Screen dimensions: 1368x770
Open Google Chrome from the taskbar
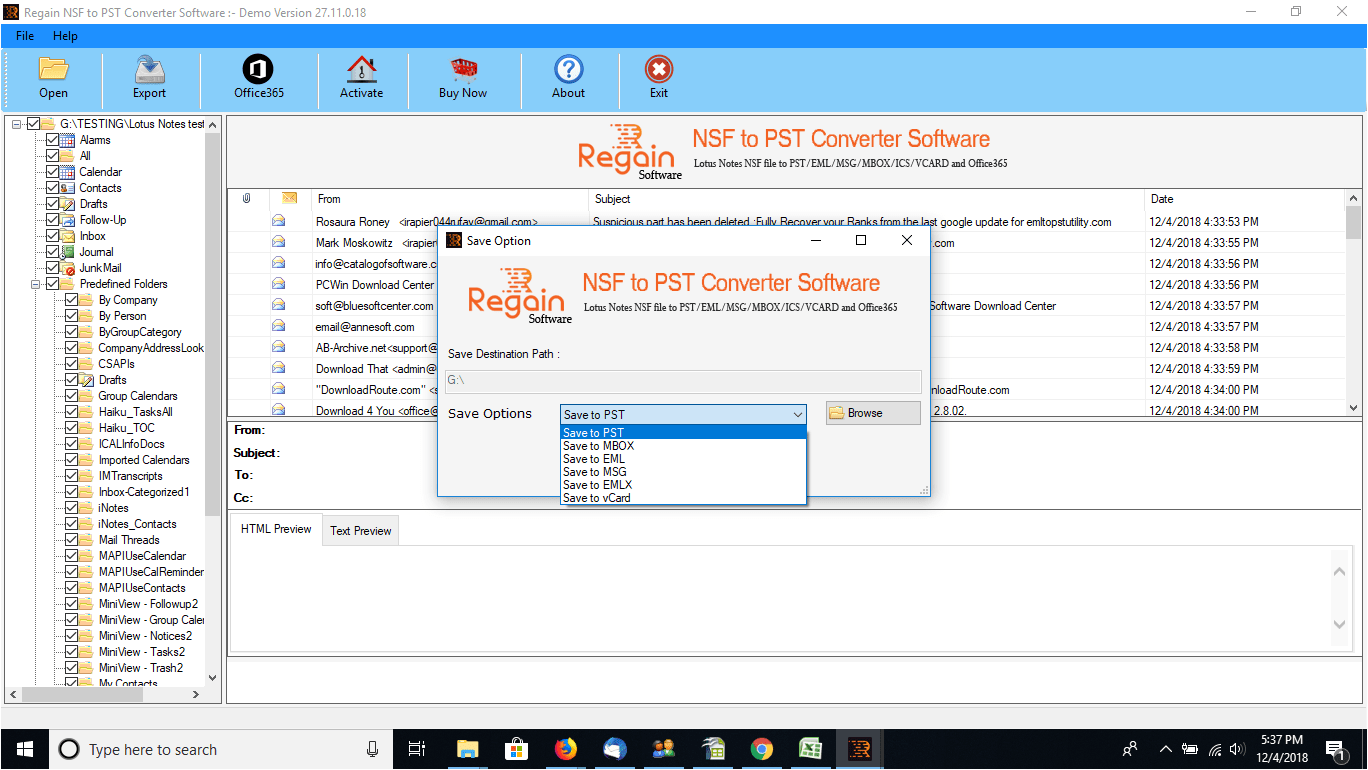762,749
